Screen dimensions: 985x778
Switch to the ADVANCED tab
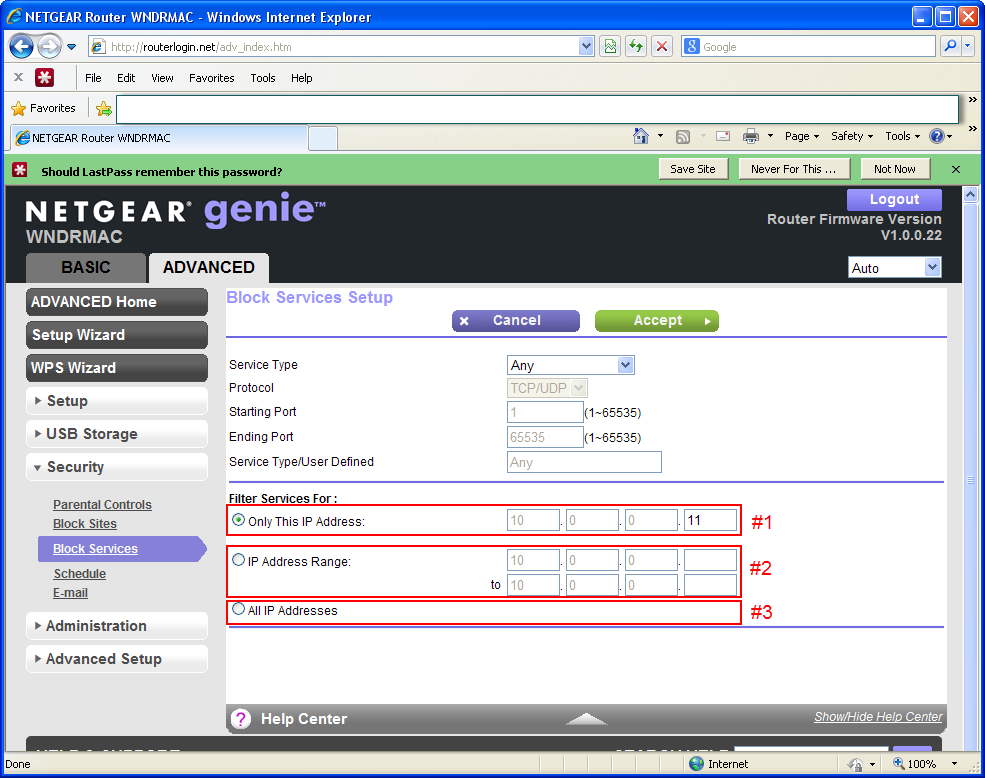[x=209, y=268]
